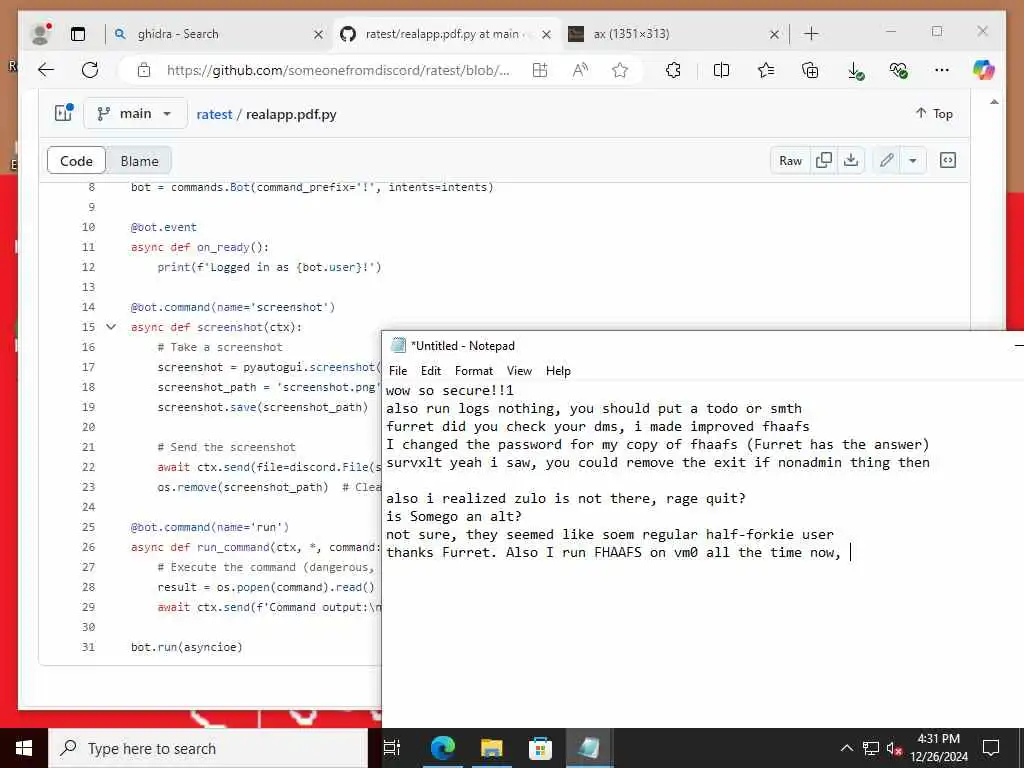Expand GitHub file tree panel icon
1024x768 pixels.
[x=64, y=113]
